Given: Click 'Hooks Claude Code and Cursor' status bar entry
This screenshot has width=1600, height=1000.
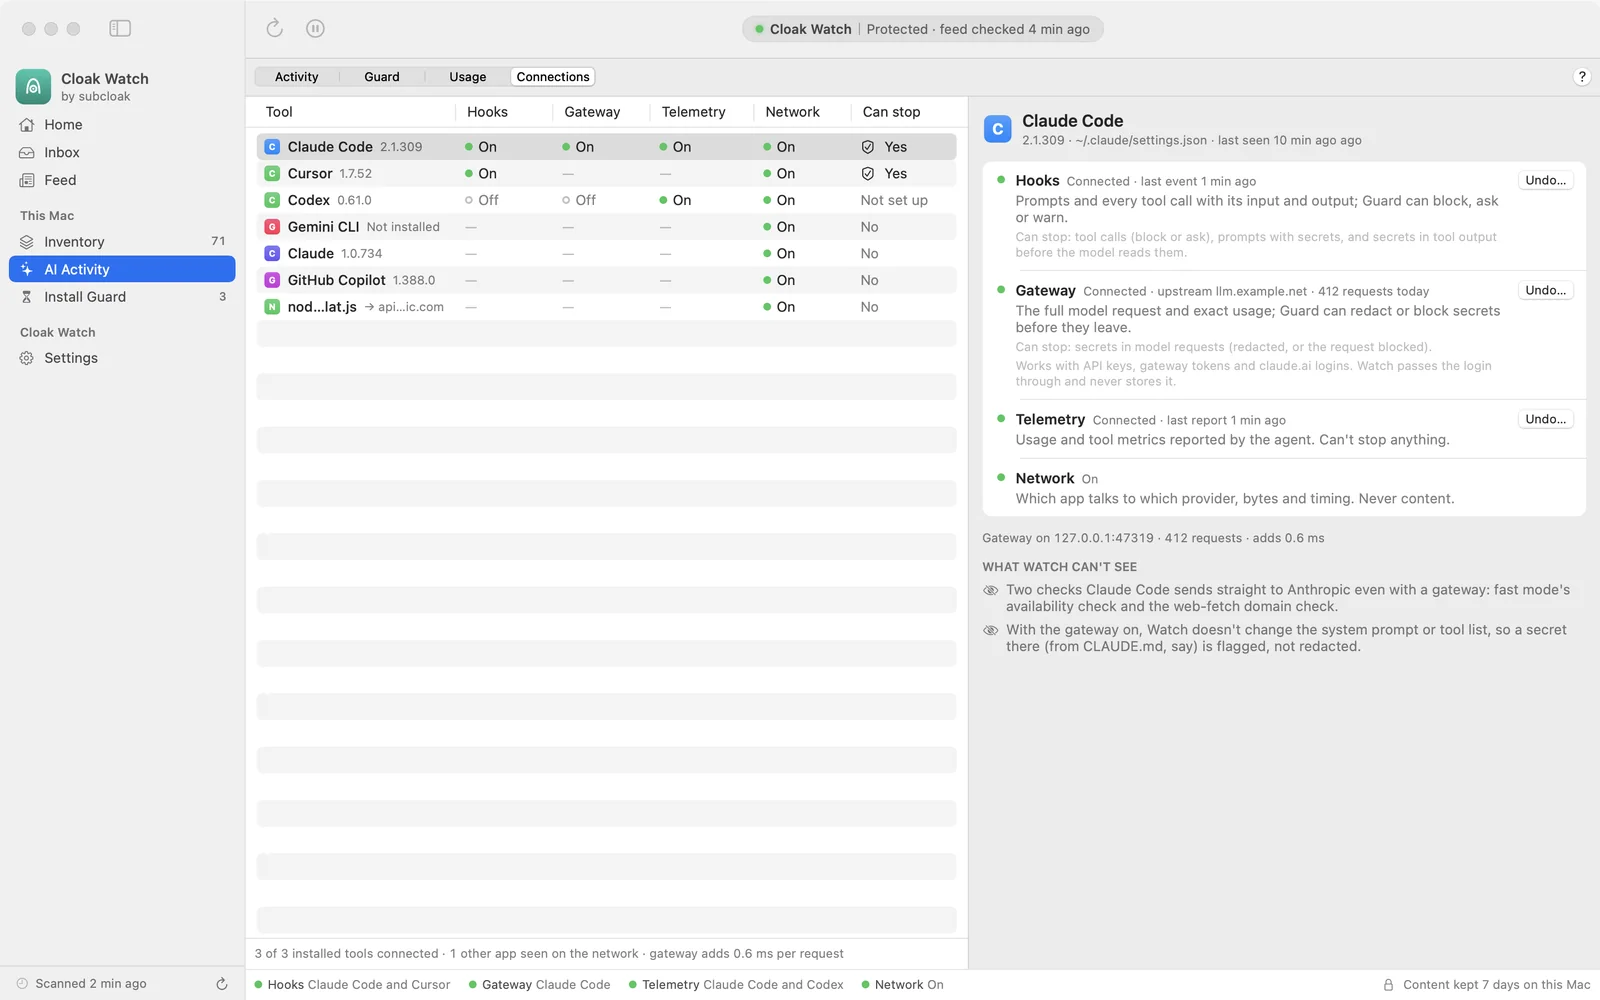Looking at the screenshot, I should point(352,985).
